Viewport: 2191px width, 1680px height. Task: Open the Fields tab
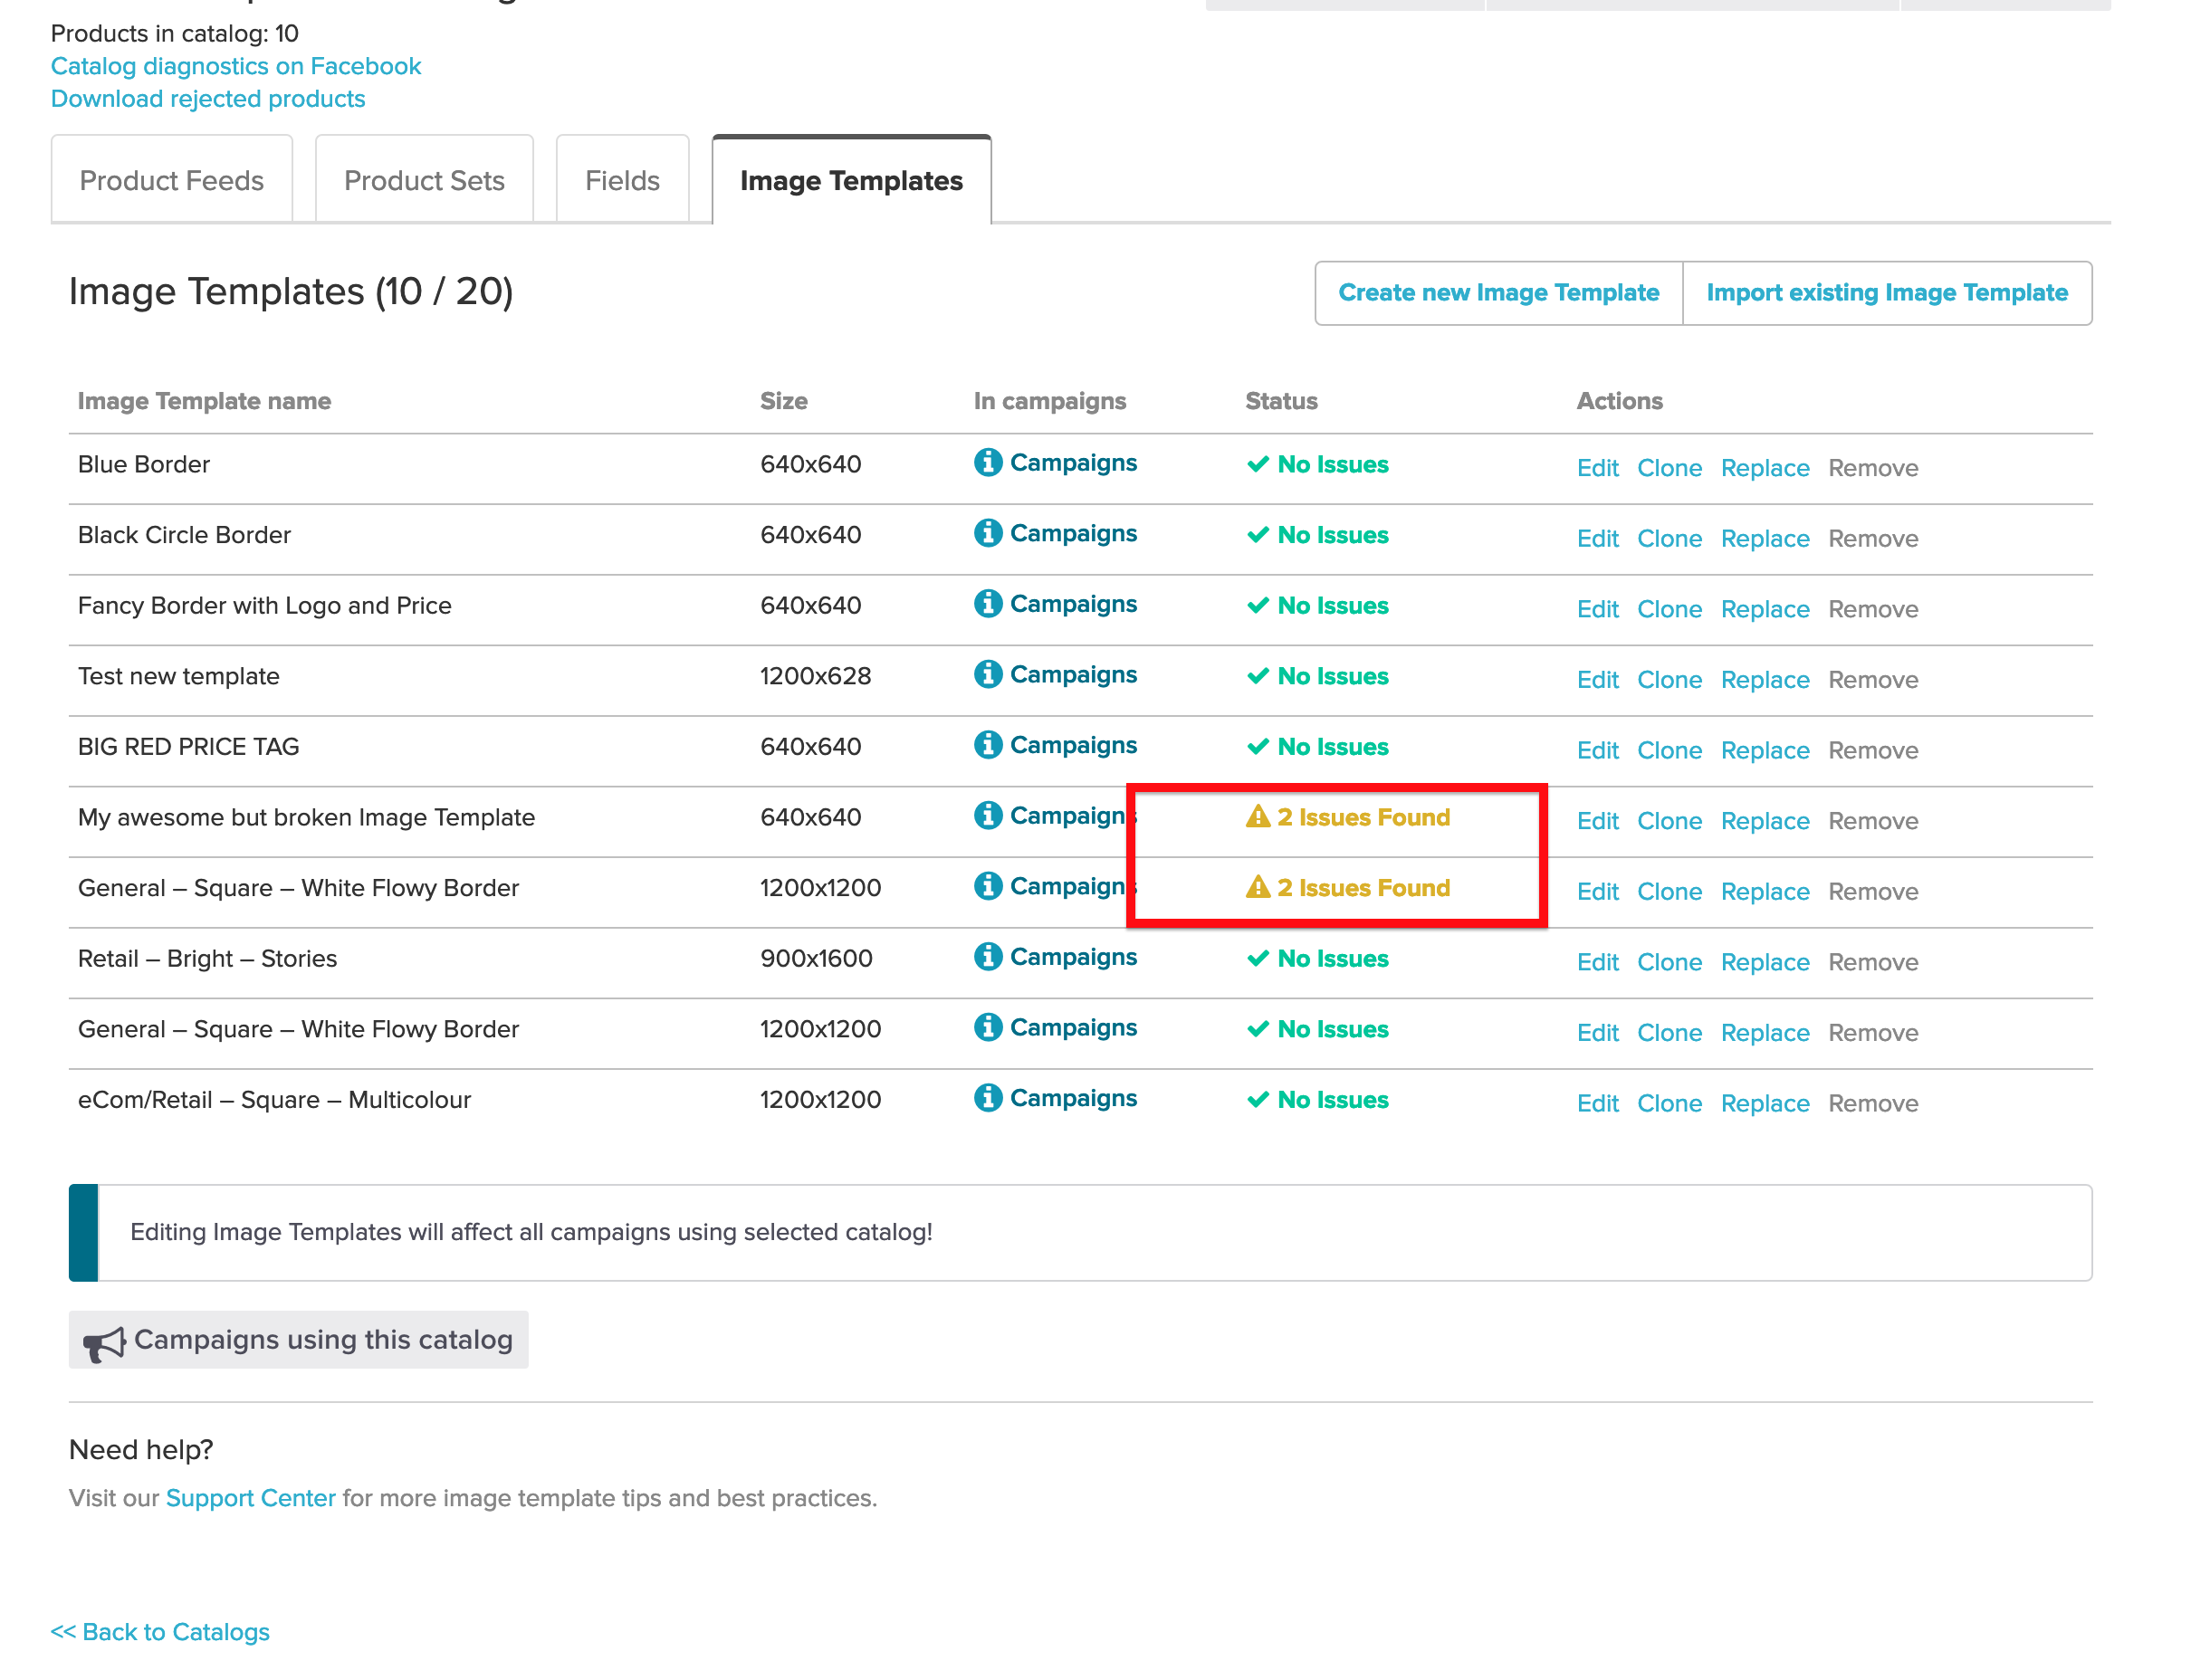(622, 180)
